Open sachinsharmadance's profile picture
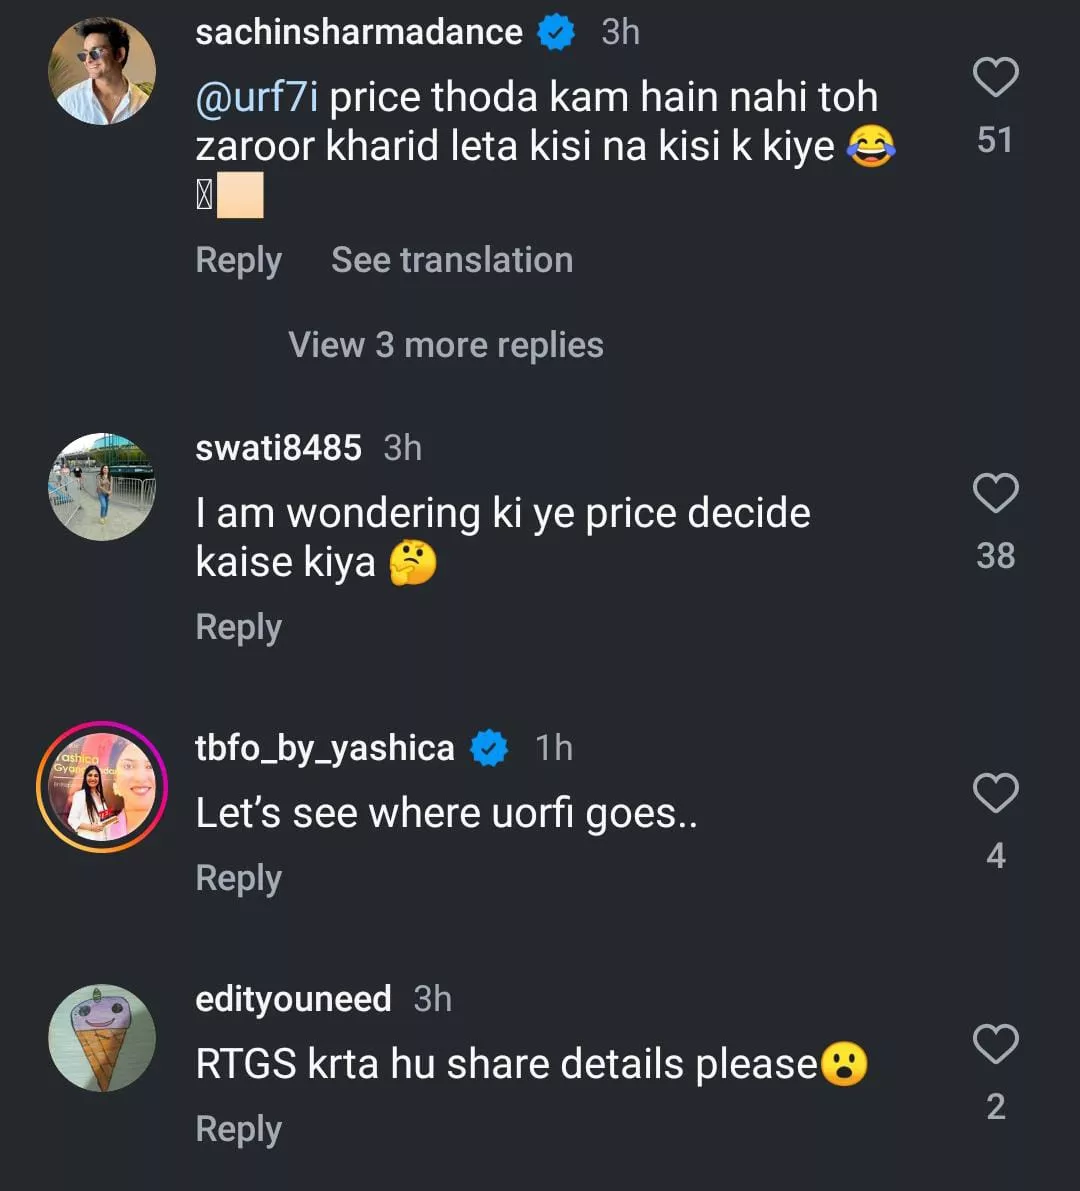 coord(102,71)
